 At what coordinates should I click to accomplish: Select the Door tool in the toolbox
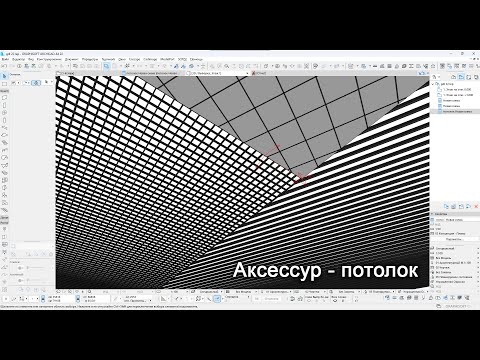(4, 105)
